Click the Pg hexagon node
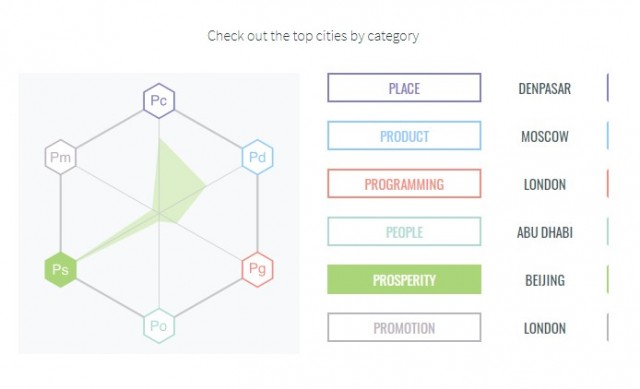640x389 pixels. pyautogui.click(x=257, y=269)
